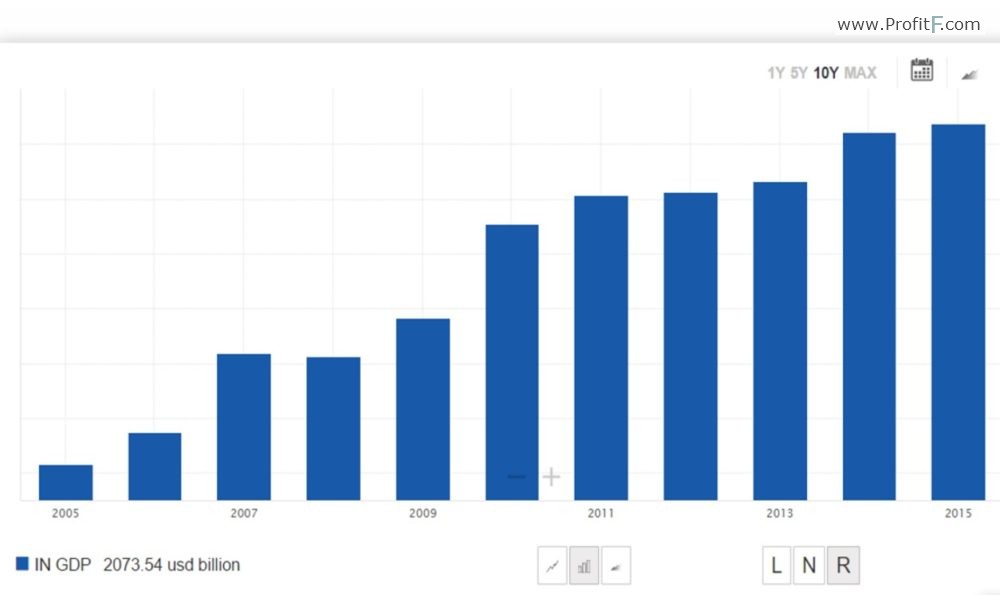Screen dimensions: 1000x595
Task: Click the 2007 axis label
Action: pyautogui.click(x=244, y=513)
